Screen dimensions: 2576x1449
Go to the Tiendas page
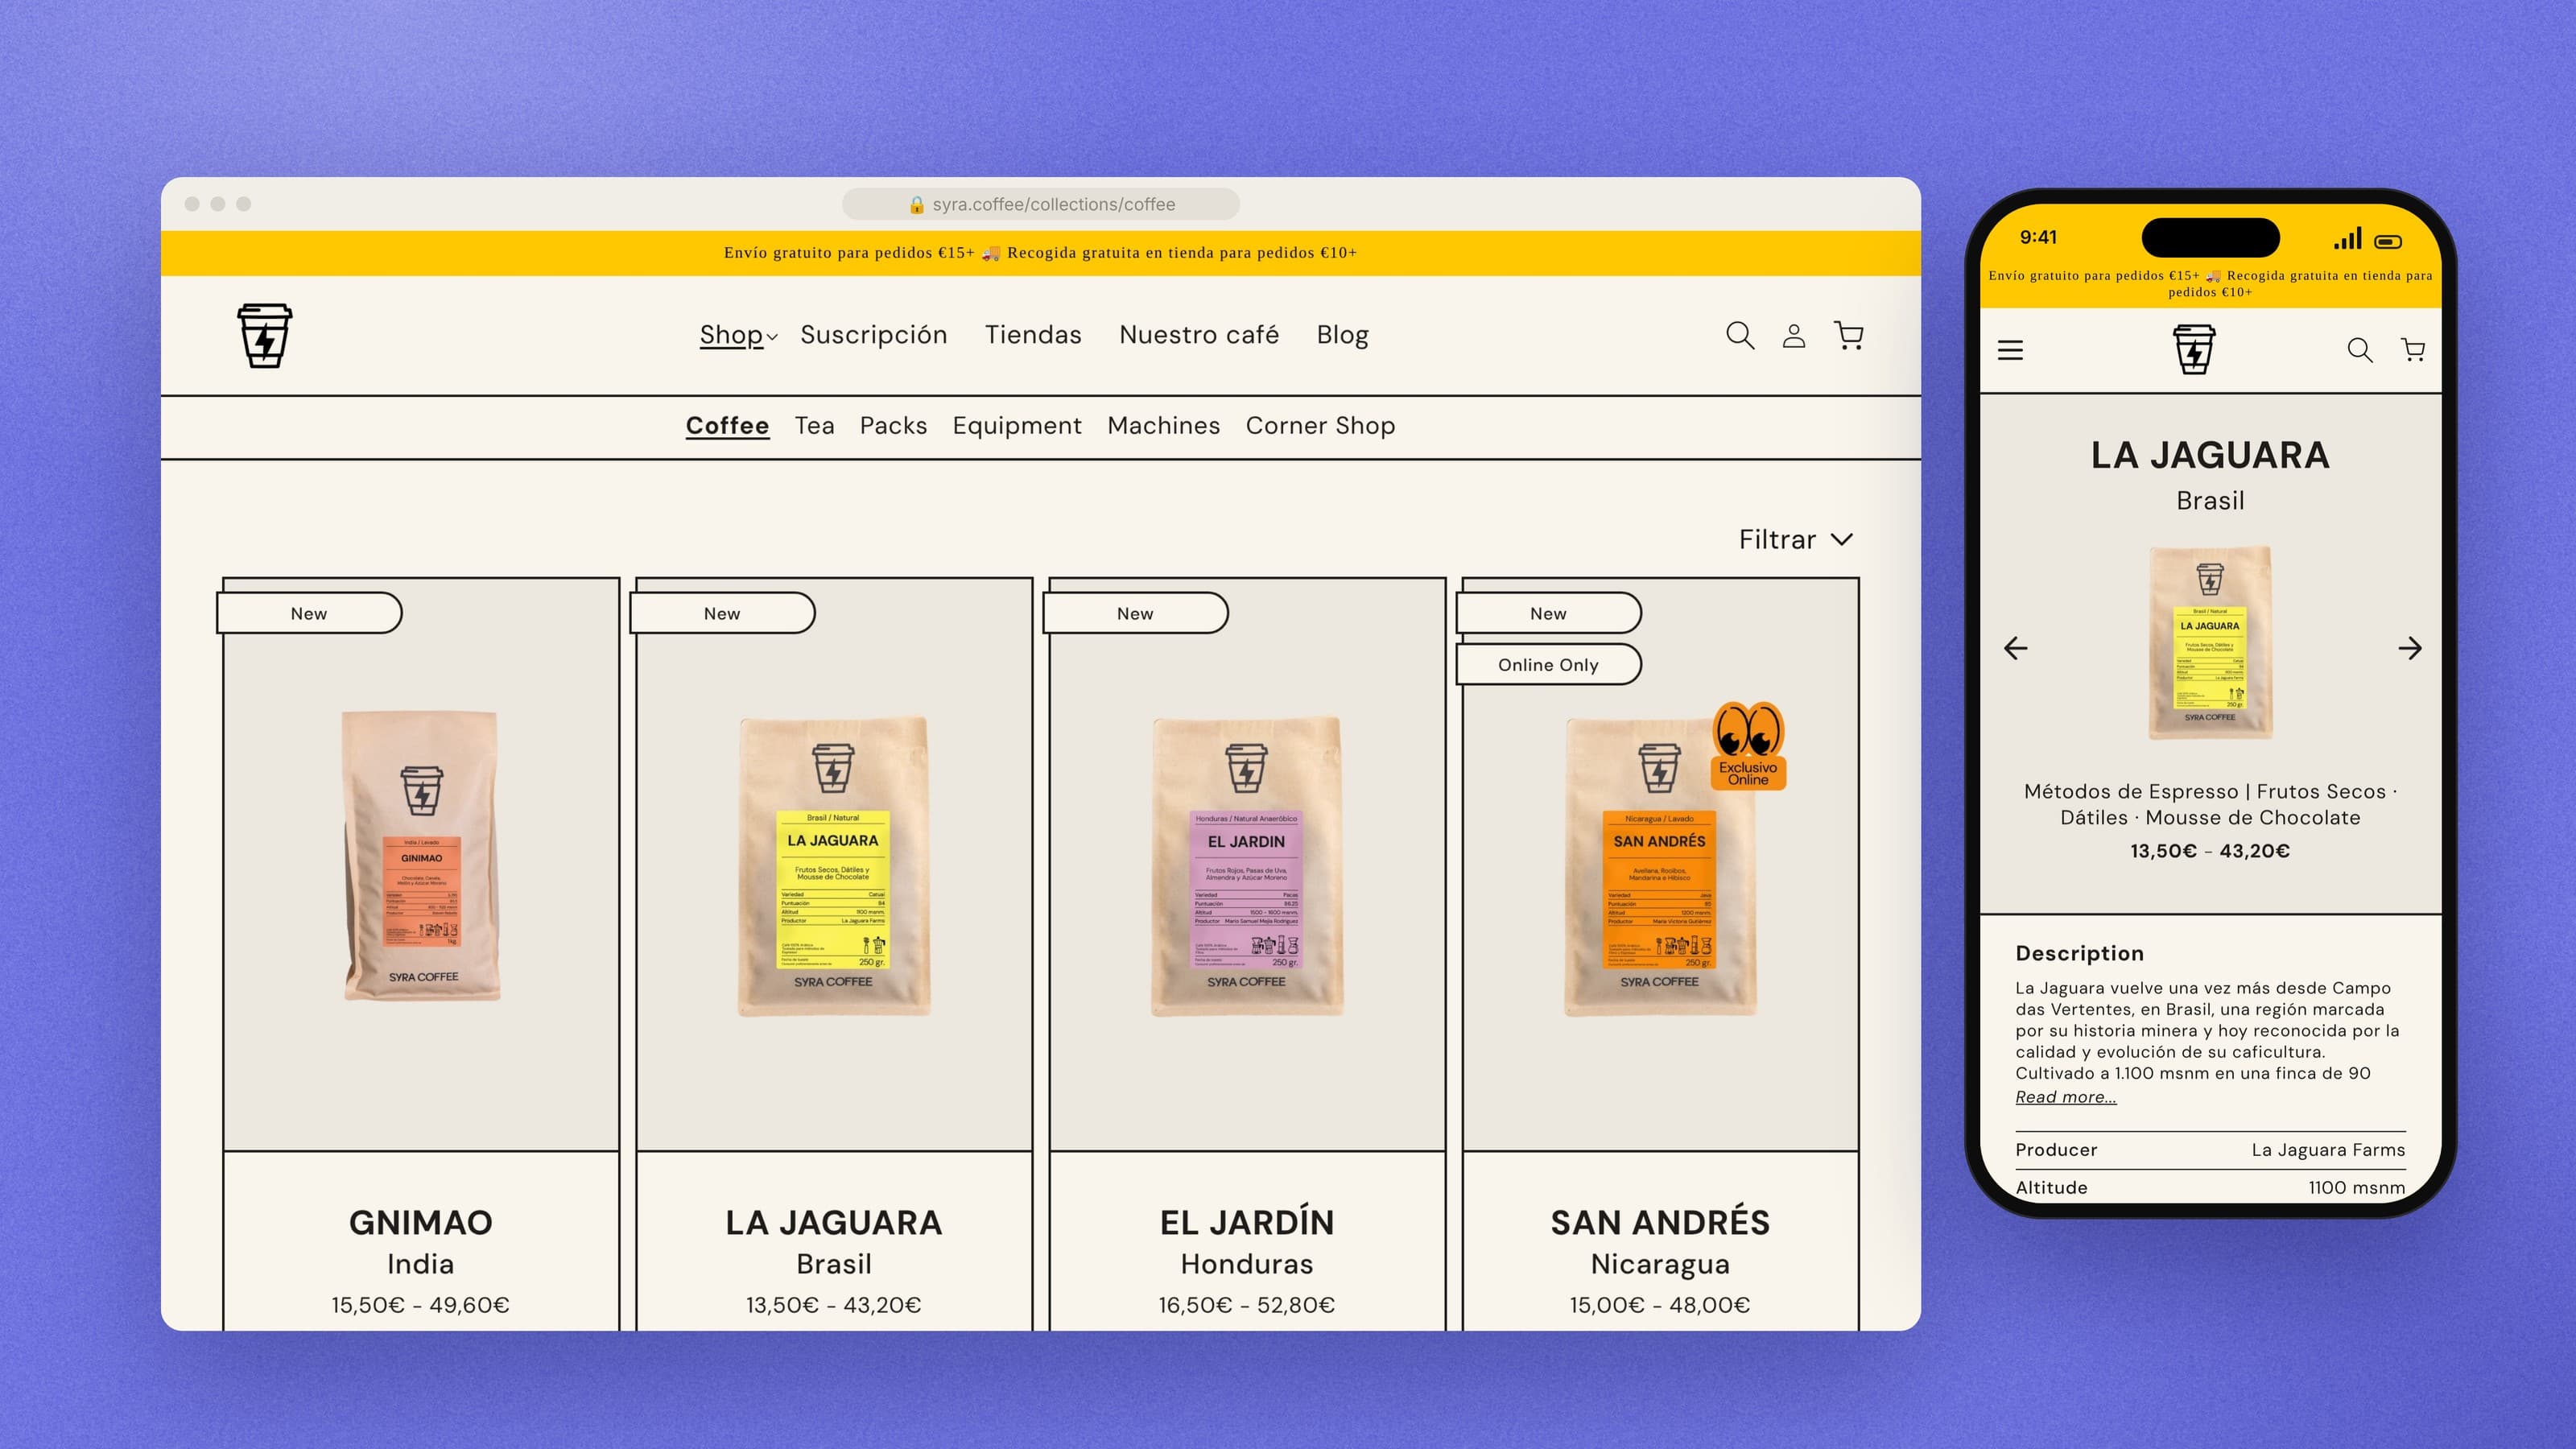(1033, 335)
